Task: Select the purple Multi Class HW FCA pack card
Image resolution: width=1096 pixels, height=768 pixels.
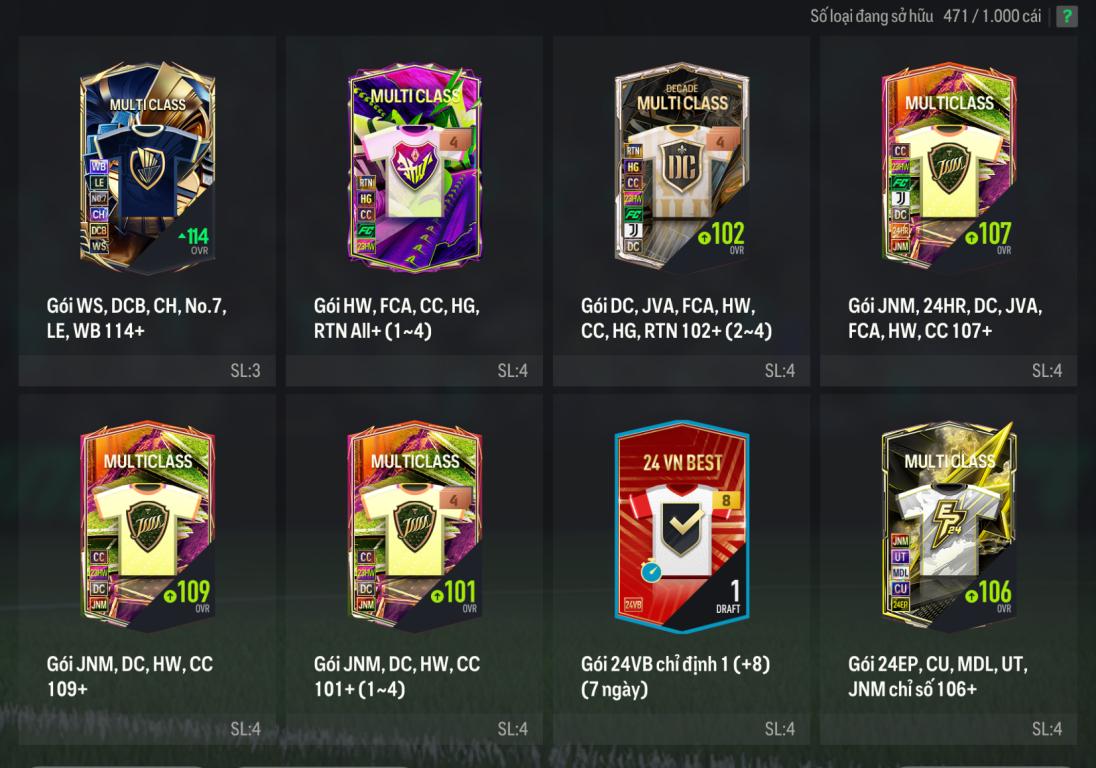Action: tap(414, 168)
